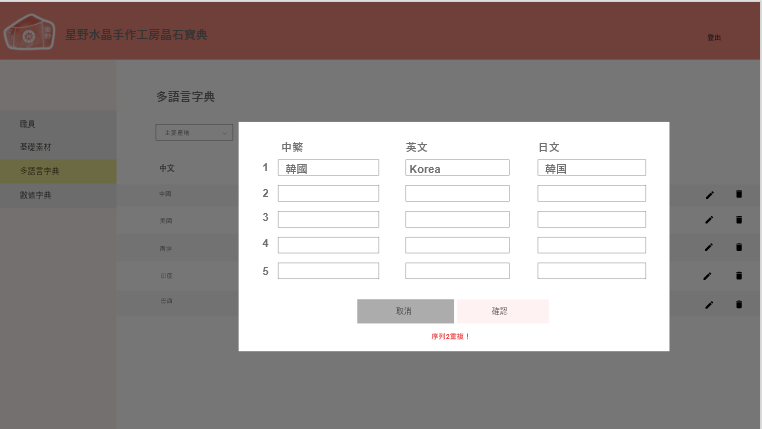Viewport: 762px width, 429px height.
Task: Click the edit pencil for the 中國 row
Action: 709,194
